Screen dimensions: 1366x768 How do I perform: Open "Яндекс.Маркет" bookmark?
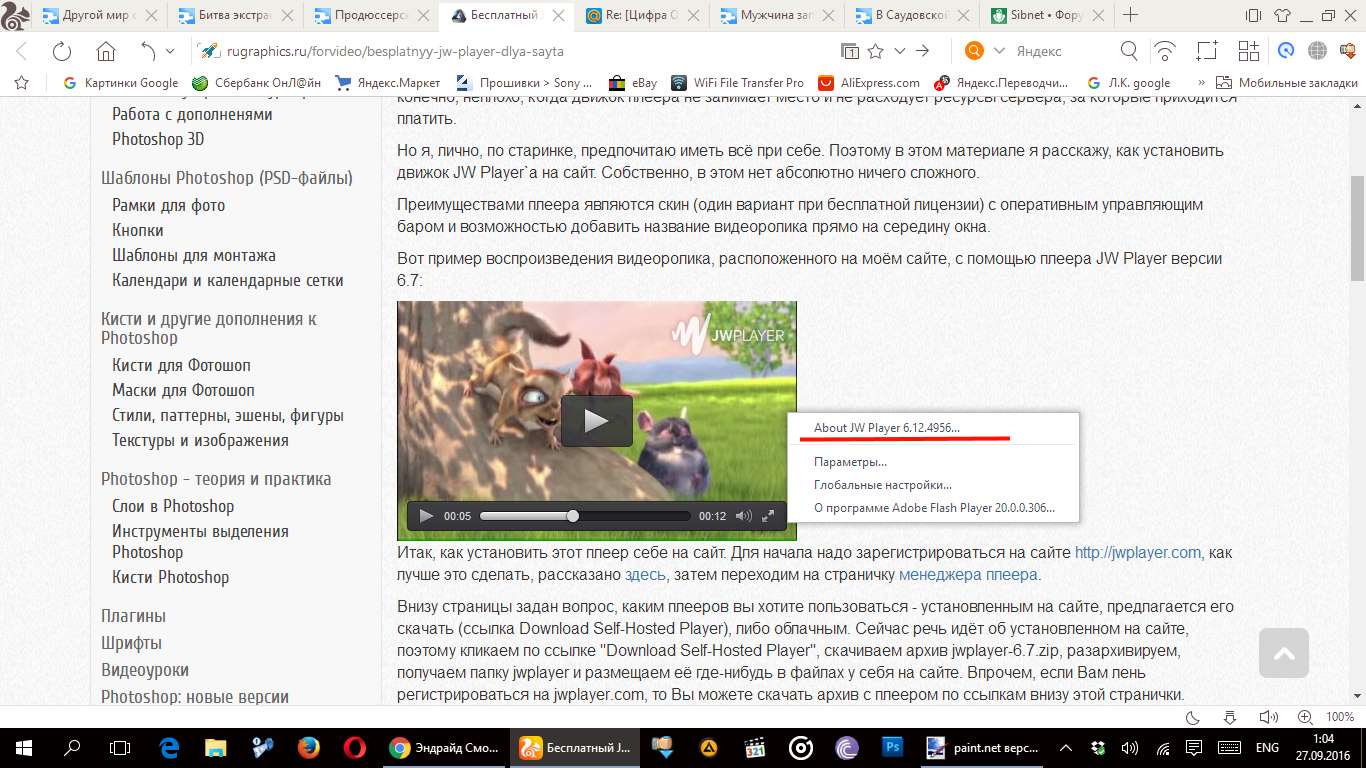pos(388,83)
